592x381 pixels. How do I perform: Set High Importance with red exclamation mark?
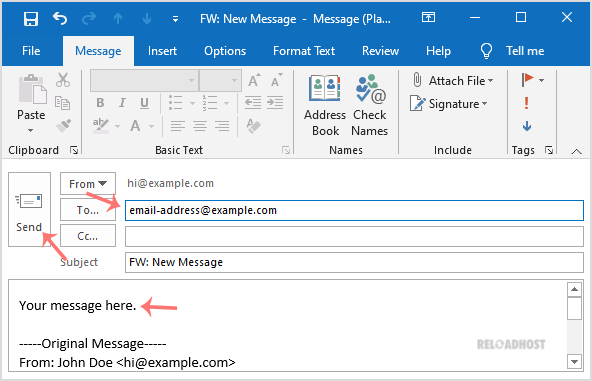tap(526, 103)
